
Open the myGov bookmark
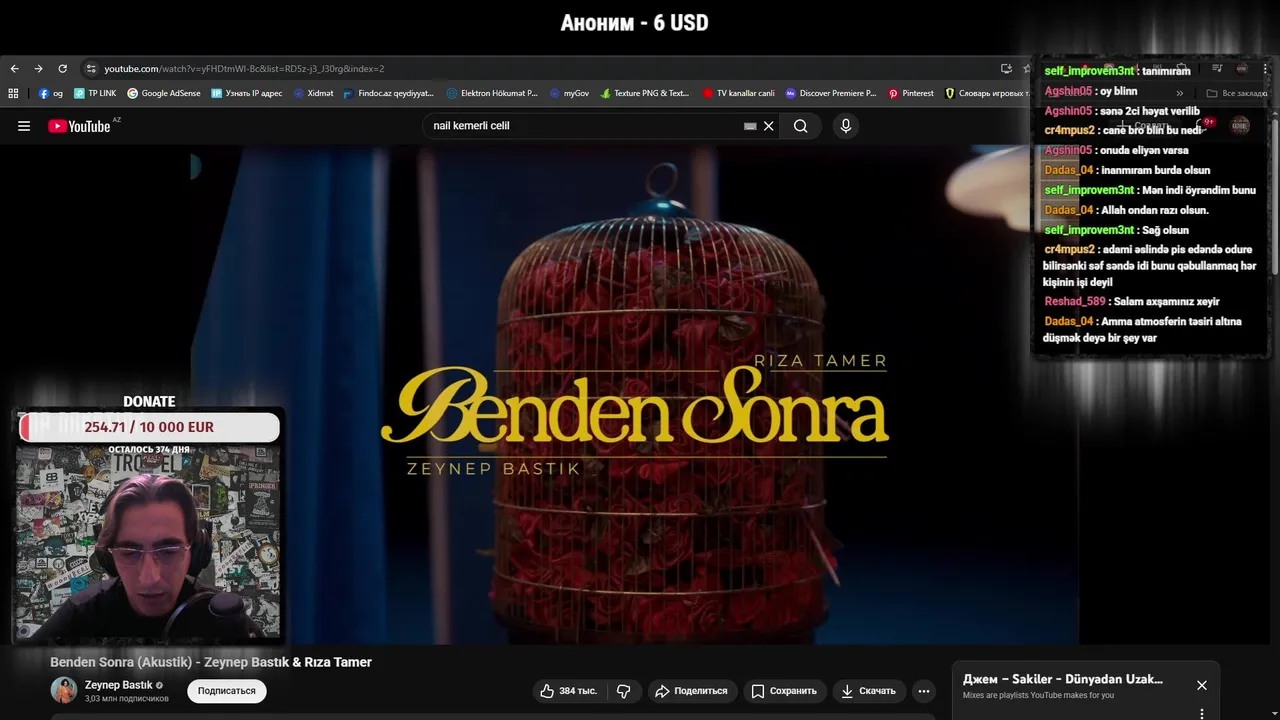pos(569,93)
